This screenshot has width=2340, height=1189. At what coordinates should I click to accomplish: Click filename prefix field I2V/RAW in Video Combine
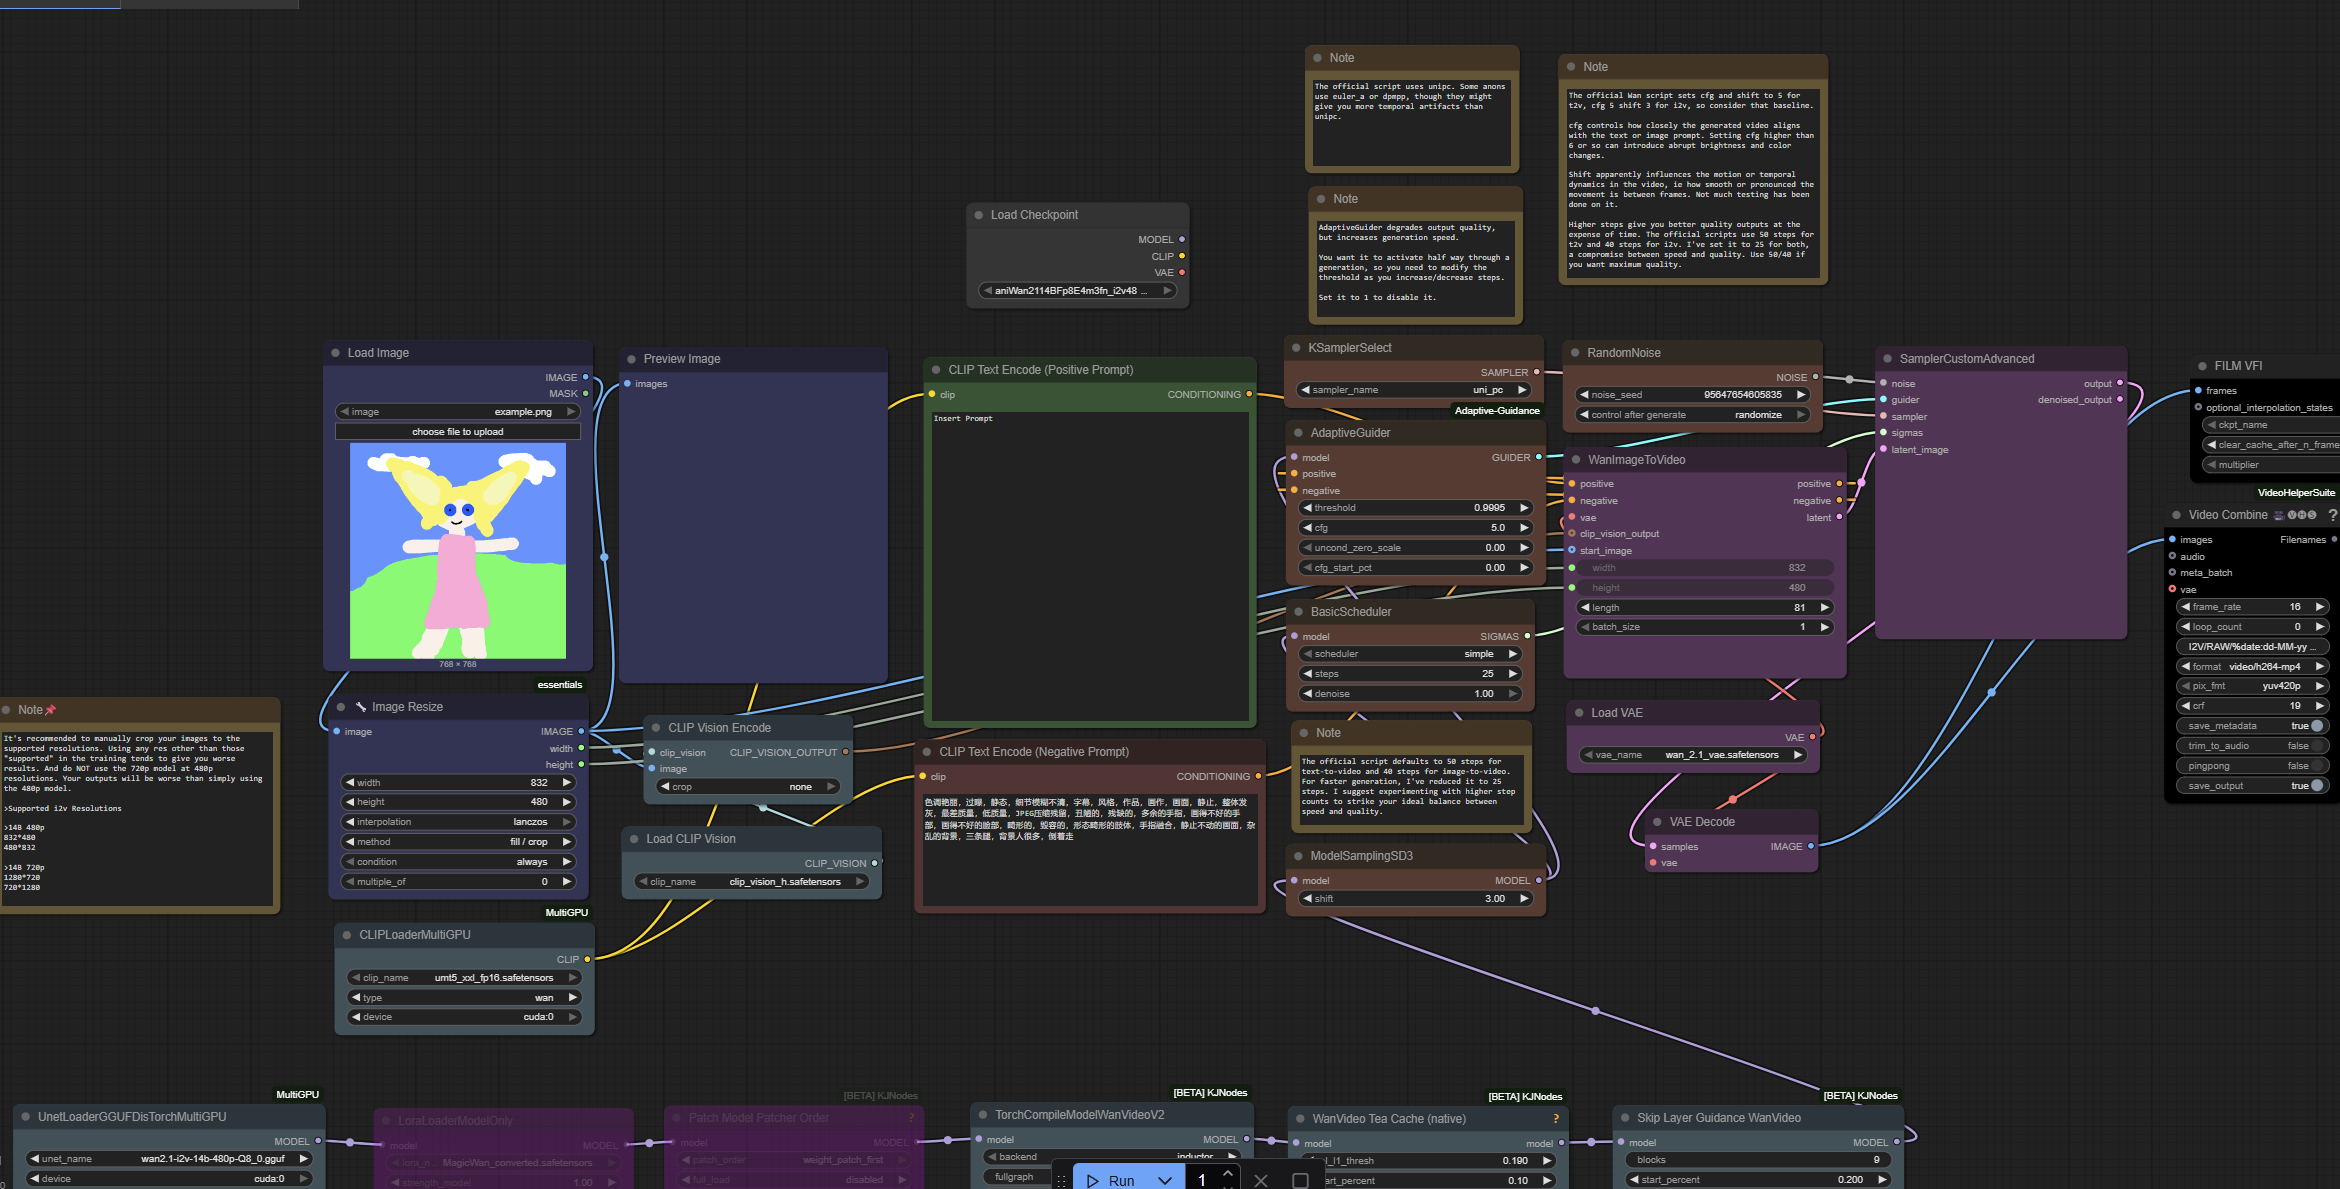coord(2252,647)
